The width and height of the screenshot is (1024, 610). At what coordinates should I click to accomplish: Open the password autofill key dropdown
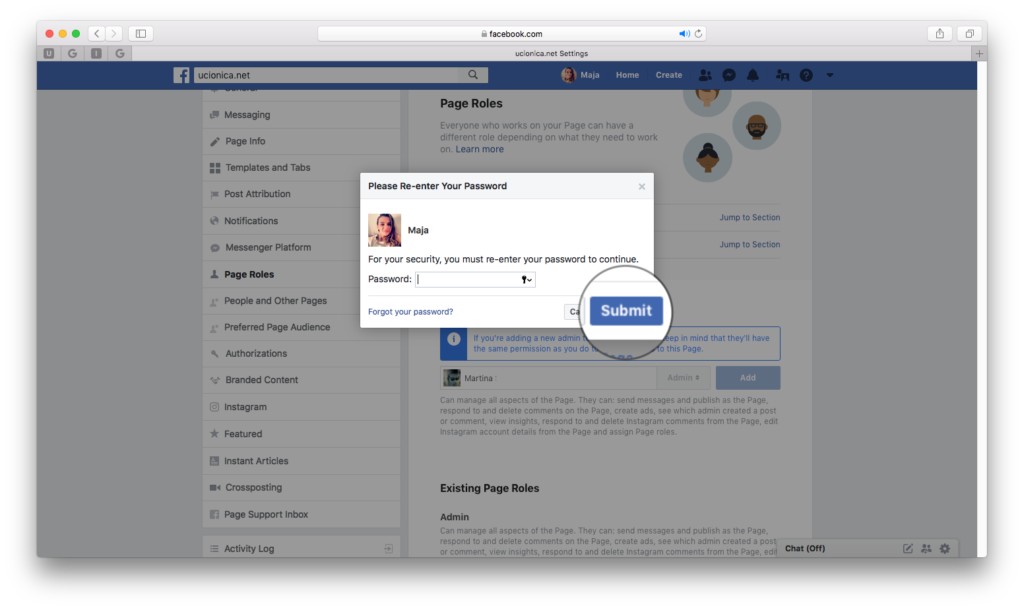(527, 280)
